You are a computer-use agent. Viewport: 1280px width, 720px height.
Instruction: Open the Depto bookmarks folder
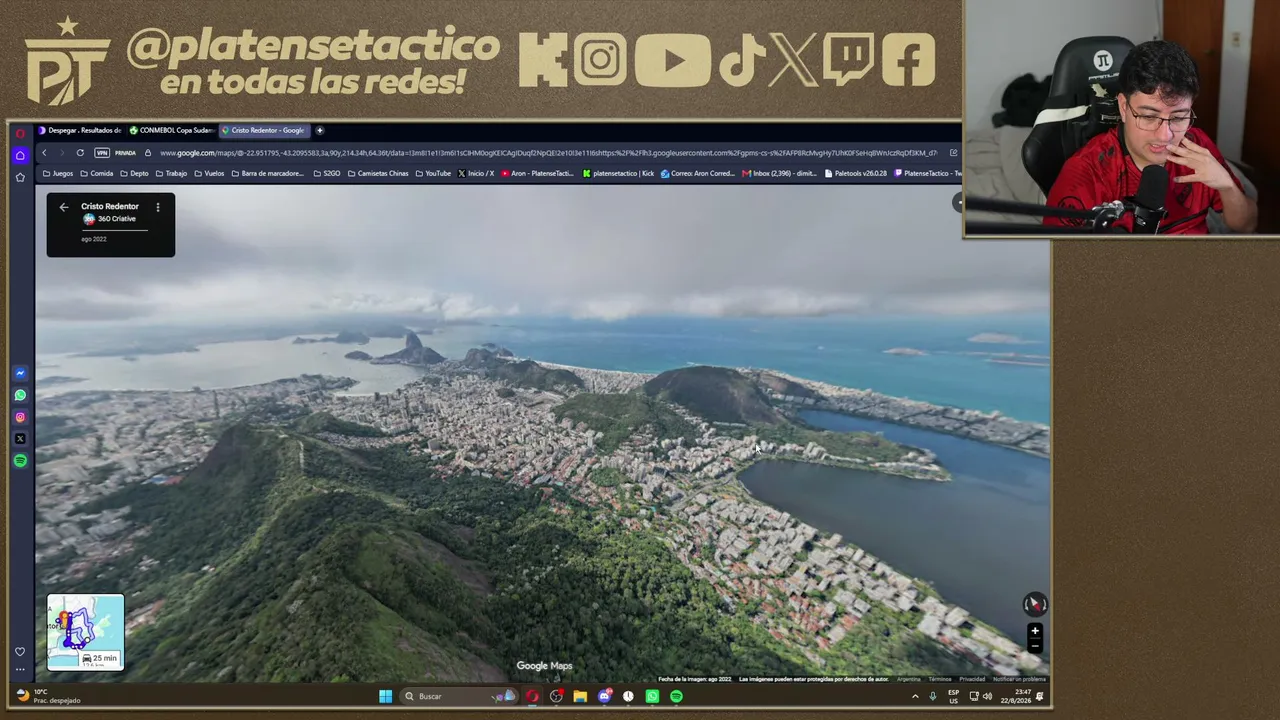tap(134, 173)
